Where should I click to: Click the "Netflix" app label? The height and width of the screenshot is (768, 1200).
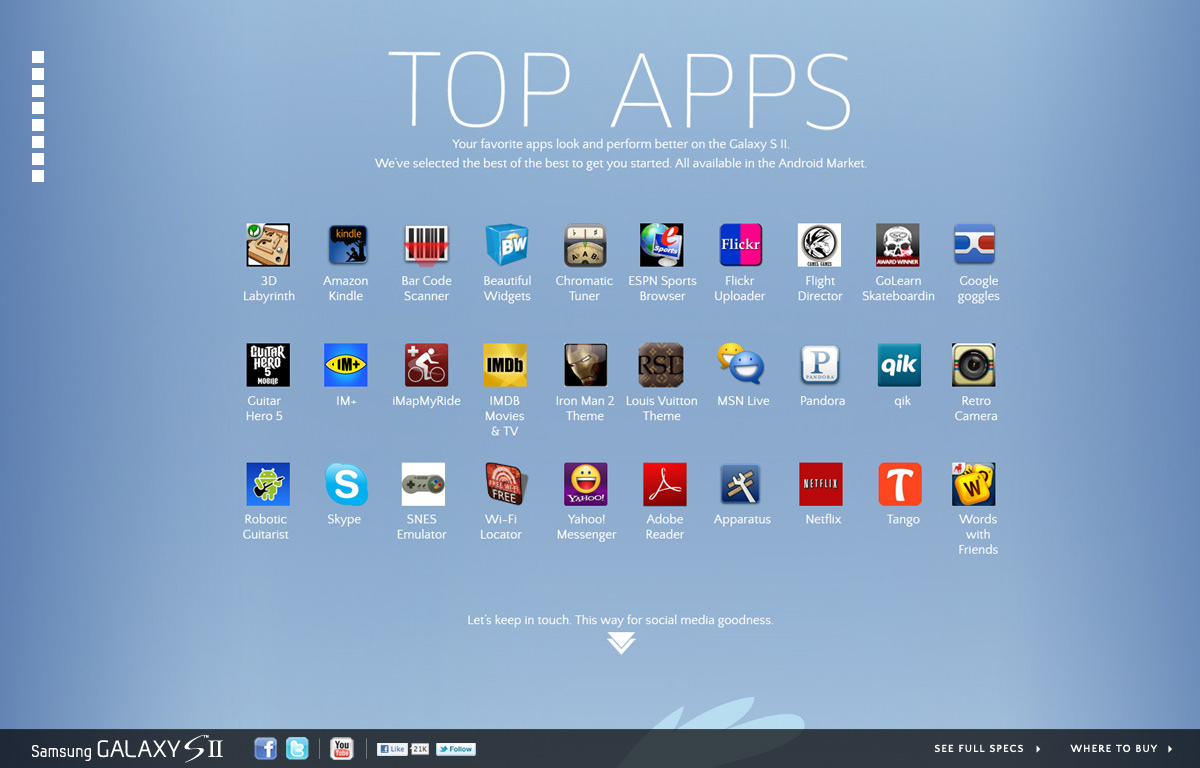(824, 519)
